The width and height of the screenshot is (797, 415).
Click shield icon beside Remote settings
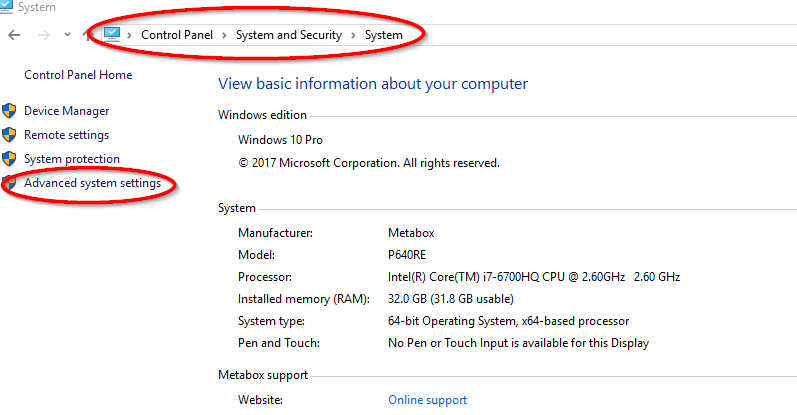tap(9, 135)
